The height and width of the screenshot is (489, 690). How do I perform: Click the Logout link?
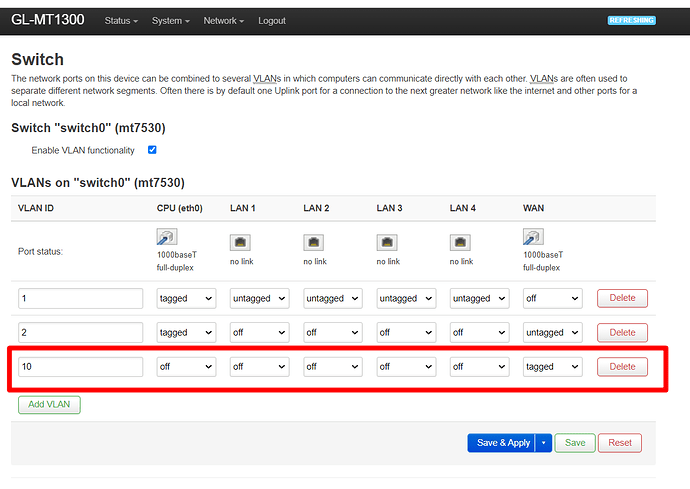[x=271, y=20]
